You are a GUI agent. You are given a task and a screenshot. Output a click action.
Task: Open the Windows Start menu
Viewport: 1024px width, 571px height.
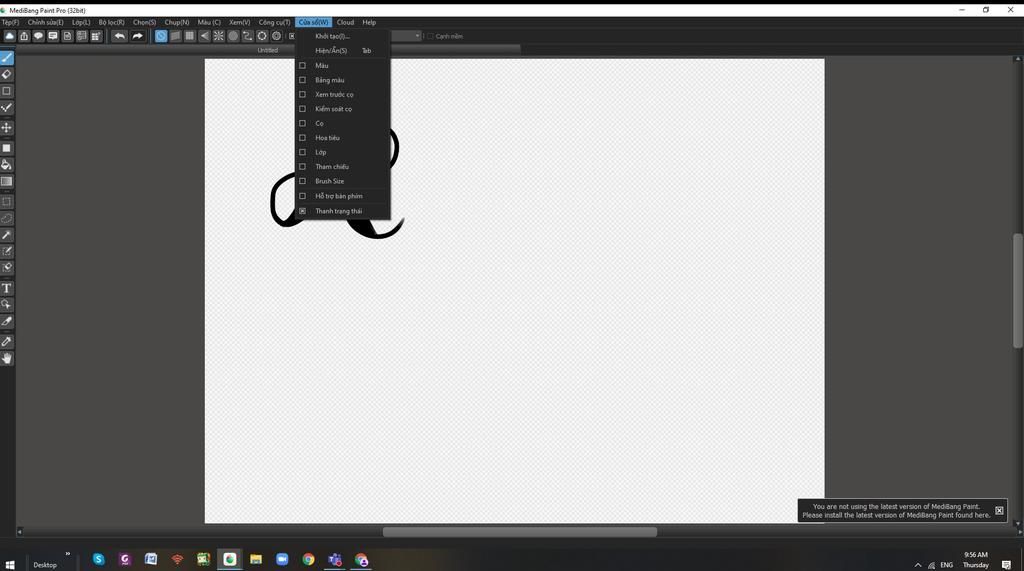tap(10, 564)
